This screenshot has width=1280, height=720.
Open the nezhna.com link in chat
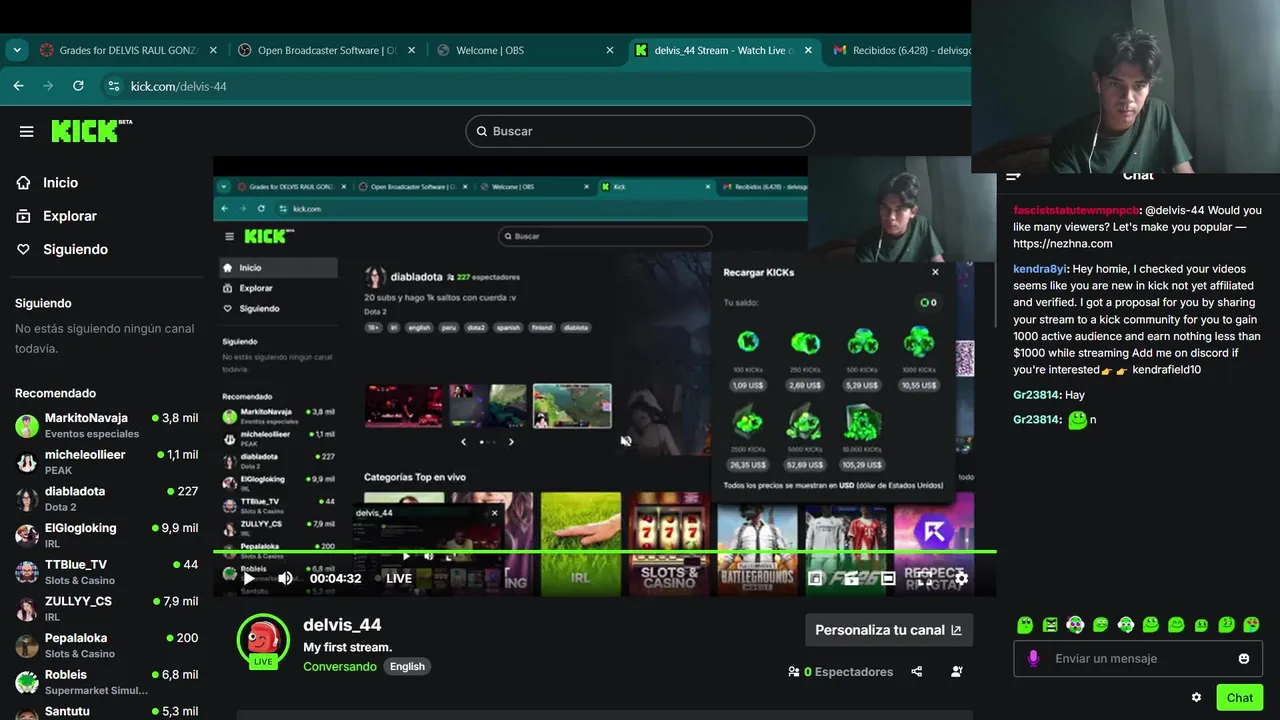click(x=1062, y=244)
